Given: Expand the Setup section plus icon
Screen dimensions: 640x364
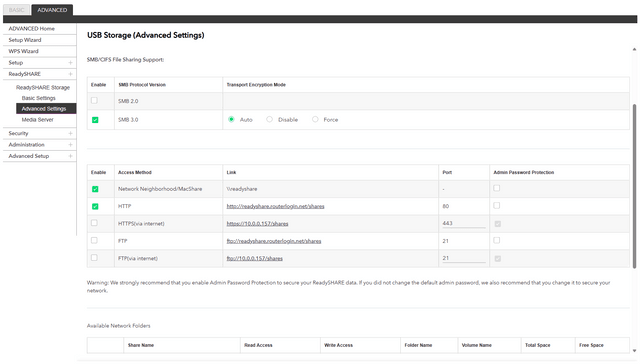Looking at the screenshot, I should 70,62.
